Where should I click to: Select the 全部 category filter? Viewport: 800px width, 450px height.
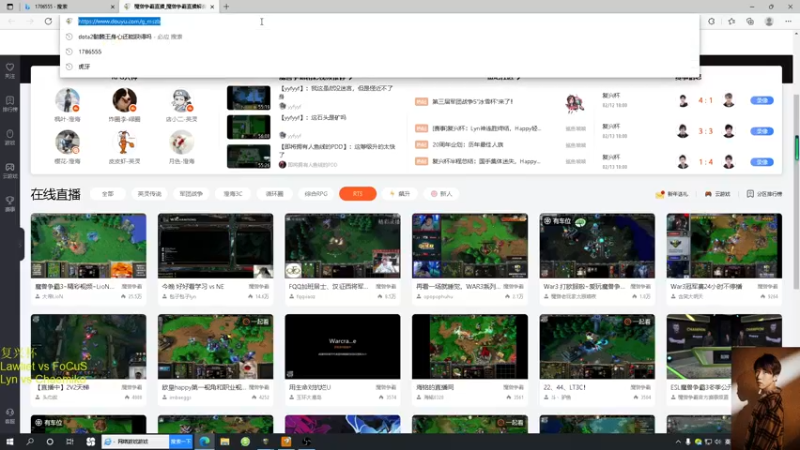click(x=108, y=194)
